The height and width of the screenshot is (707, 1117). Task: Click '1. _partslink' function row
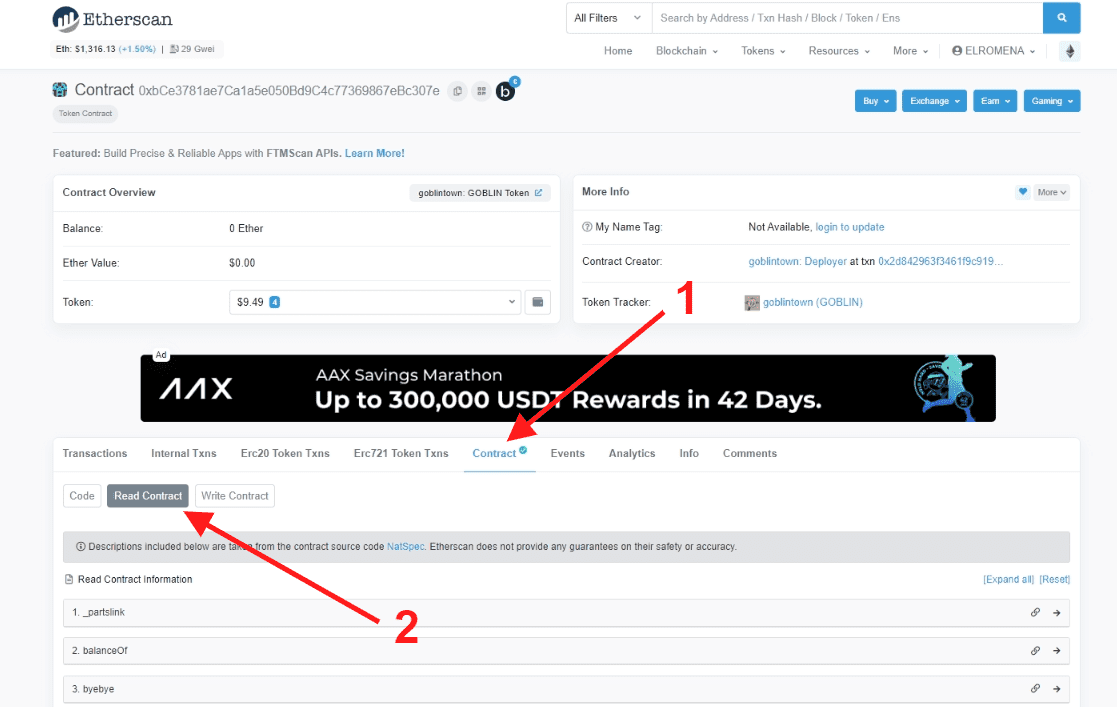tap(566, 613)
